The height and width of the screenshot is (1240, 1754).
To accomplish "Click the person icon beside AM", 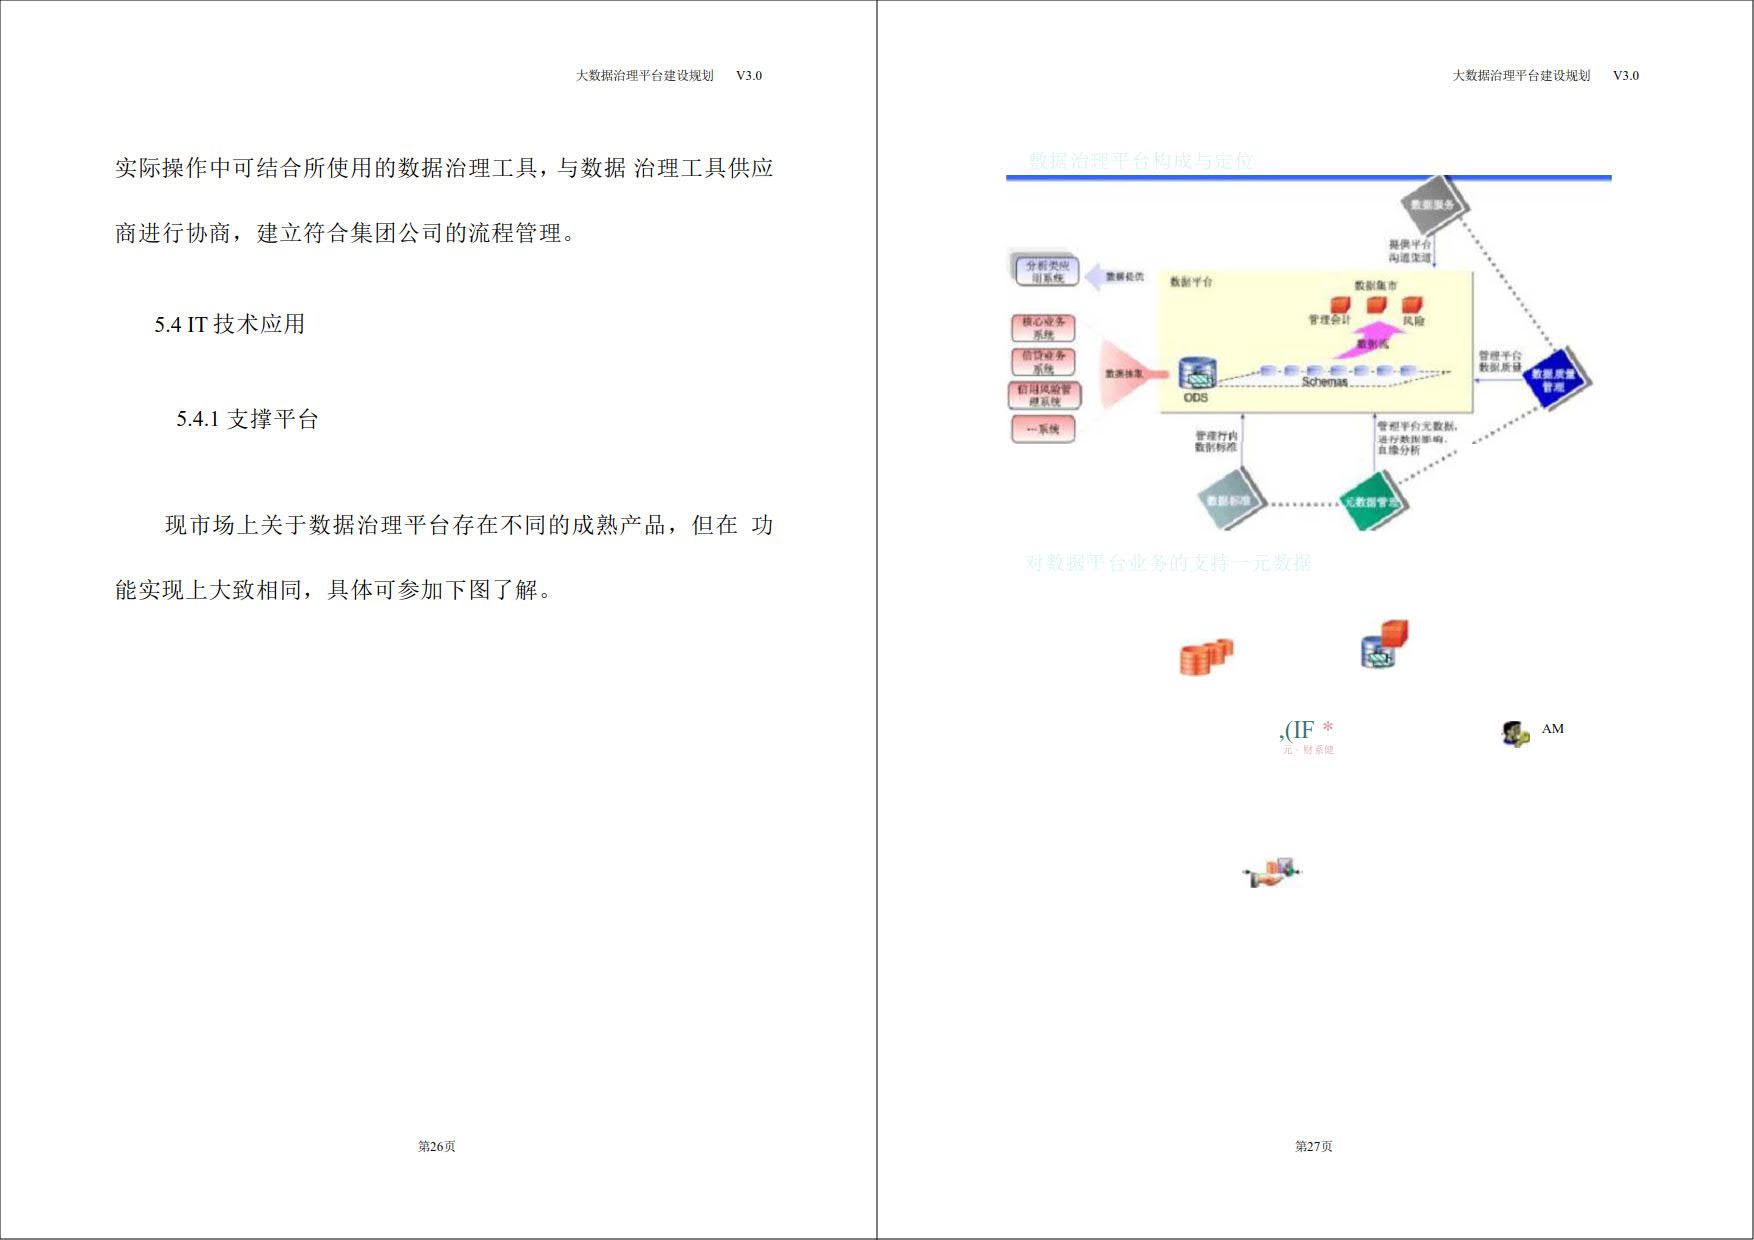I will click(1515, 733).
